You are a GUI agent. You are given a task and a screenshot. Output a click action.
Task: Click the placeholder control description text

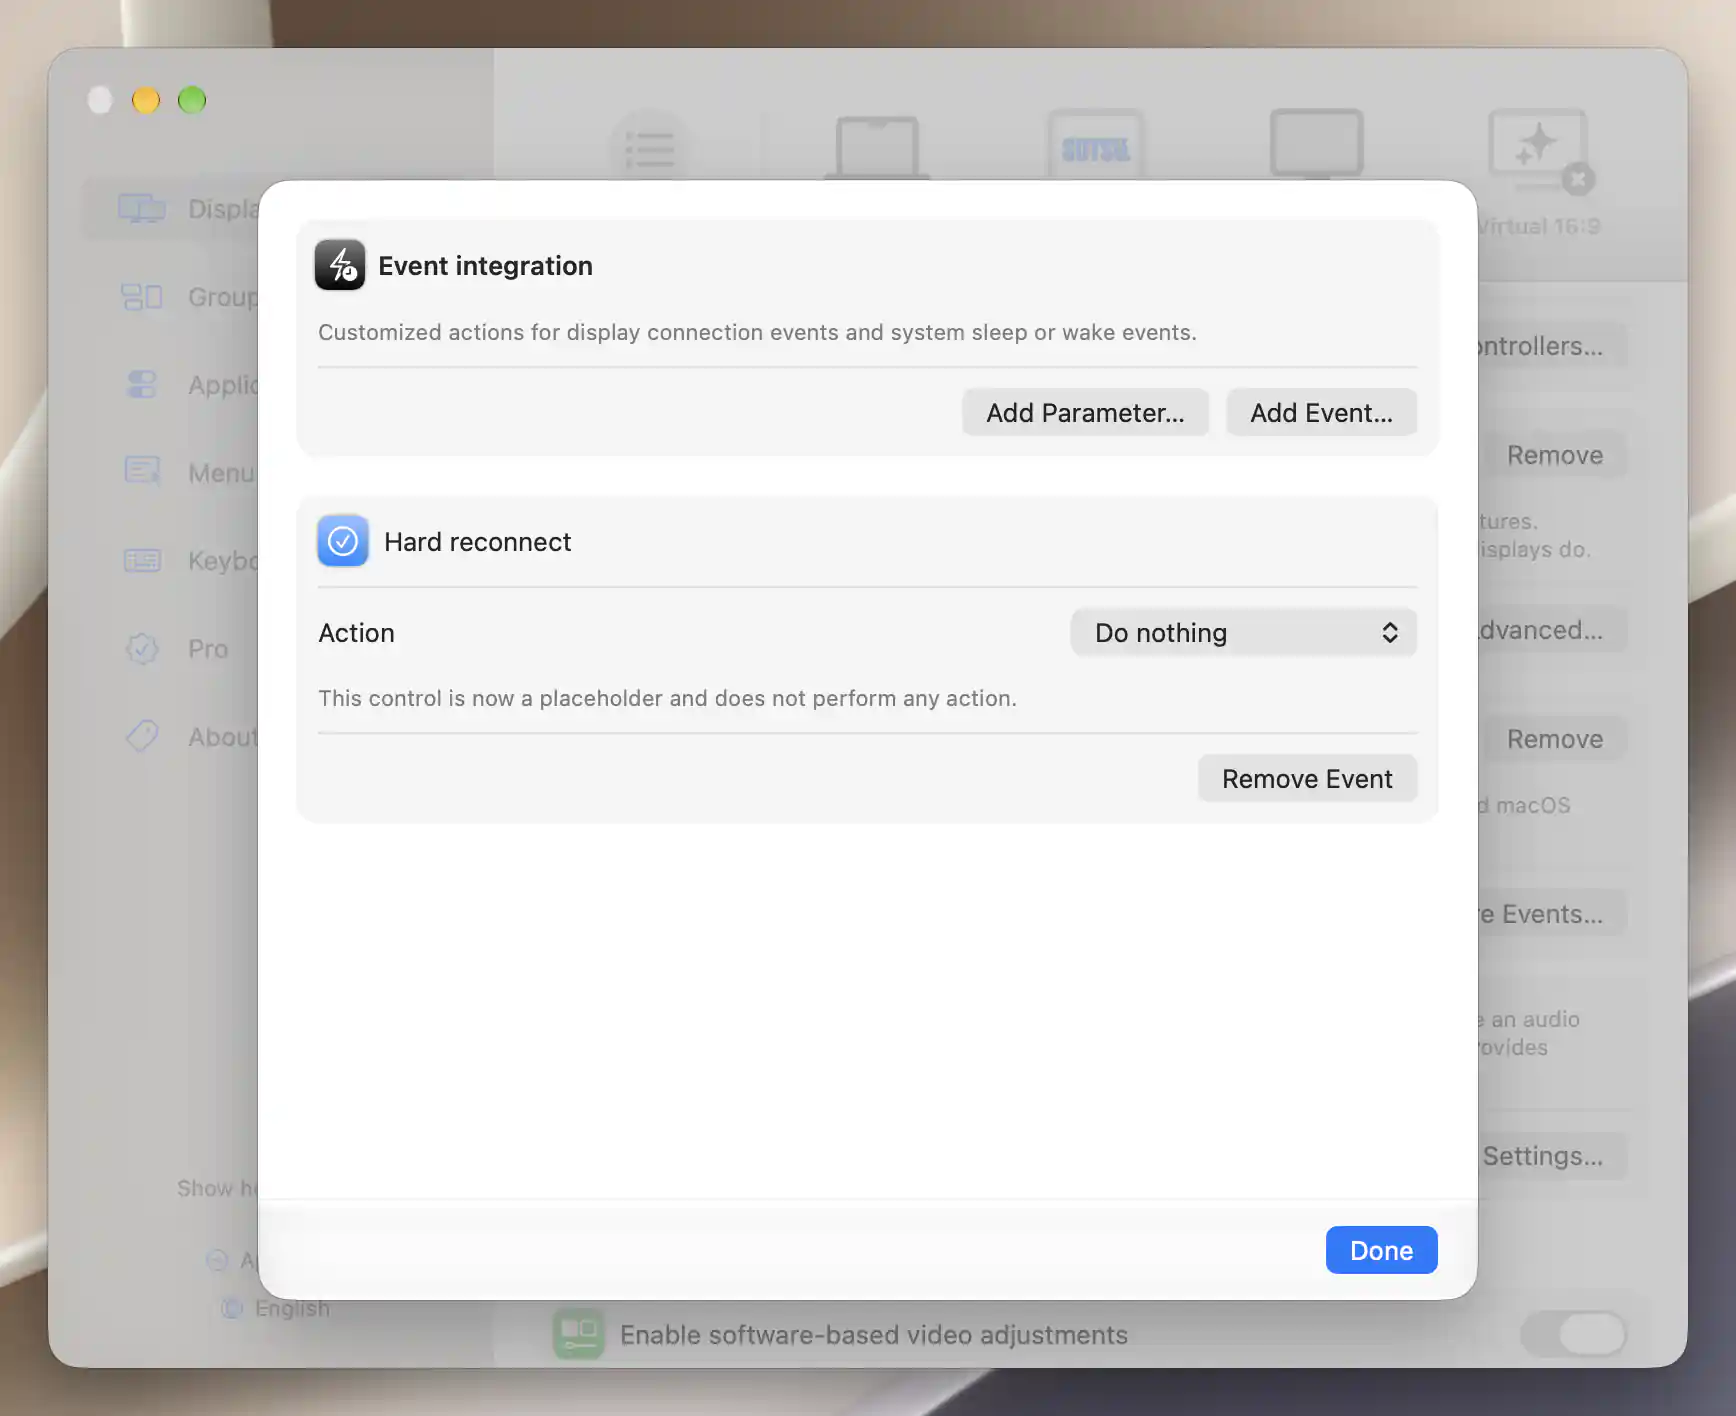pos(667,698)
